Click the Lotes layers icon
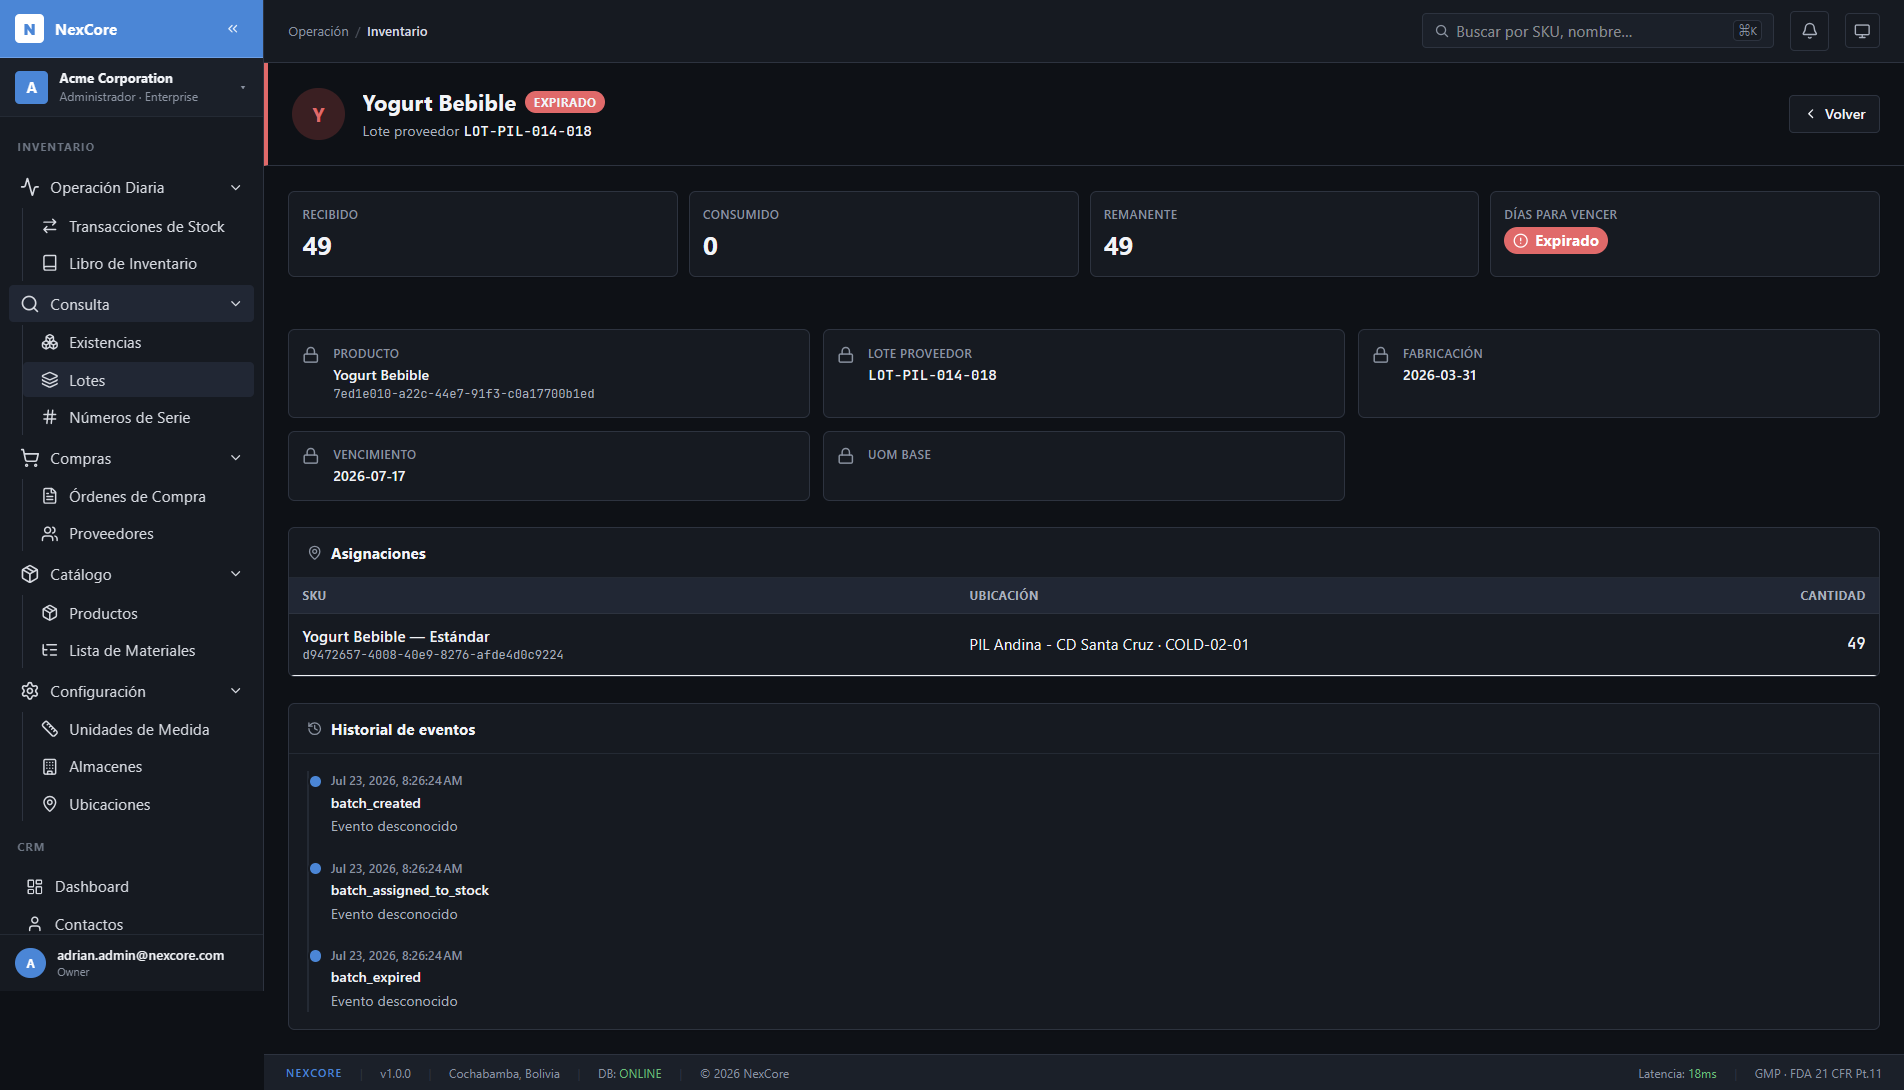The image size is (1904, 1090). (50, 381)
